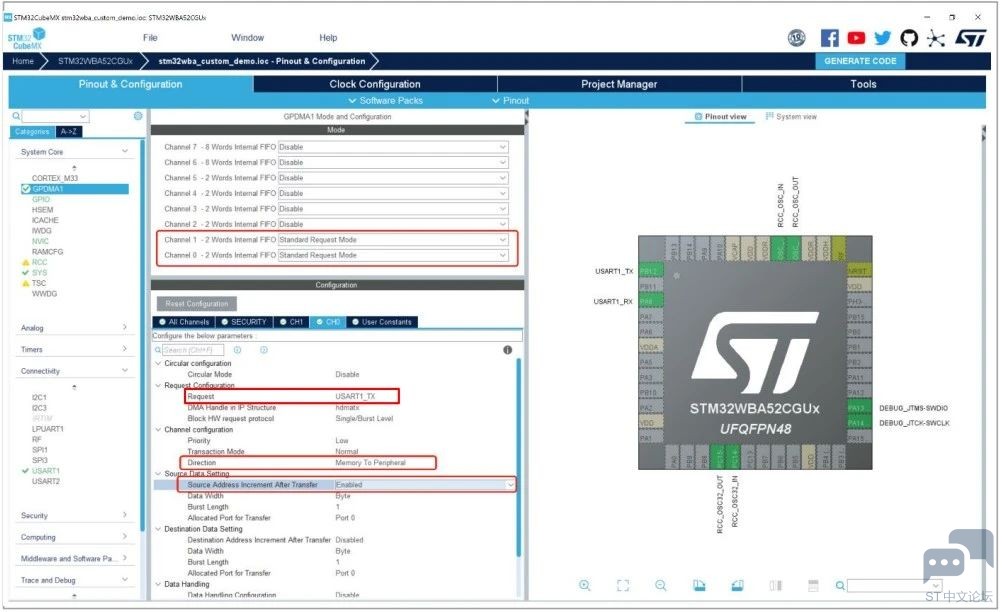Screen dimensions: 1002x612
Task: Click the search magnifier in categories panel
Action: pyautogui.click(x=17, y=116)
